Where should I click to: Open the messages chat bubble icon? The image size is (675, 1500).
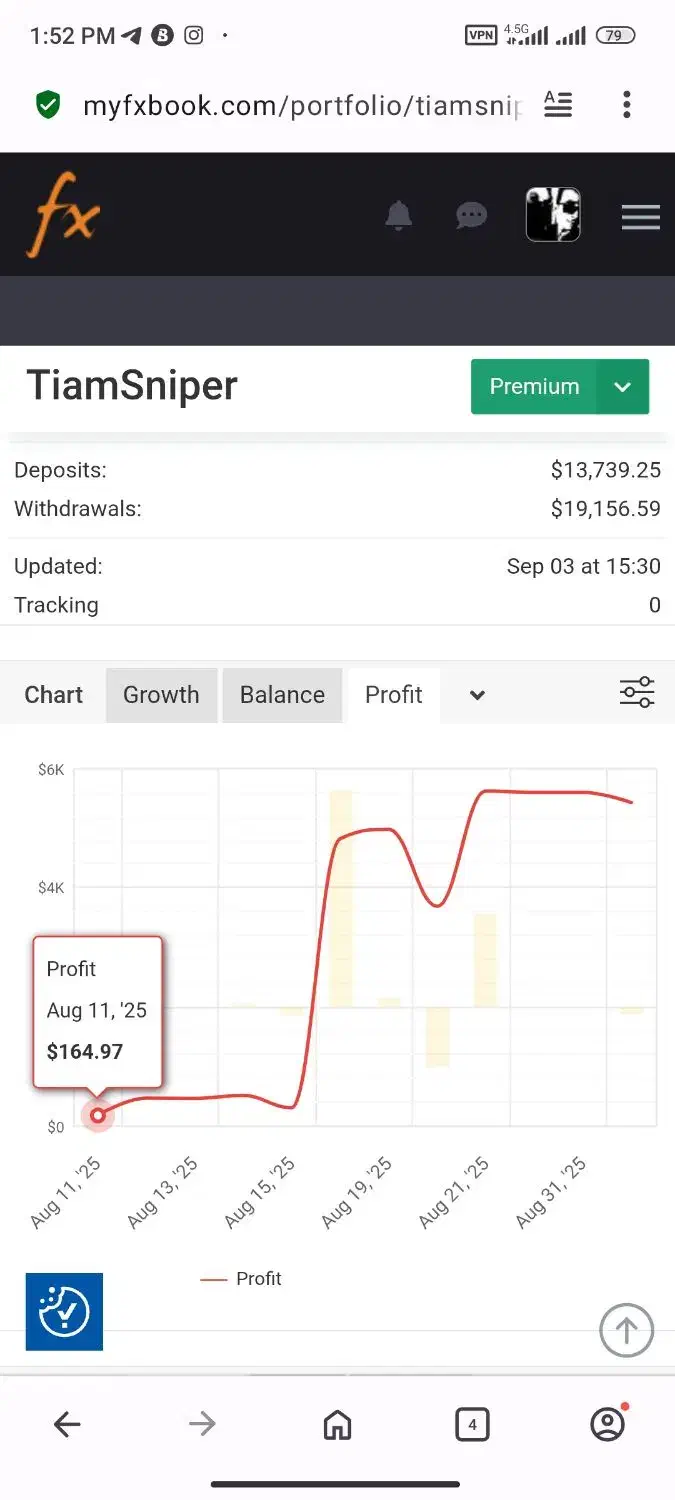[x=471, y=215]
